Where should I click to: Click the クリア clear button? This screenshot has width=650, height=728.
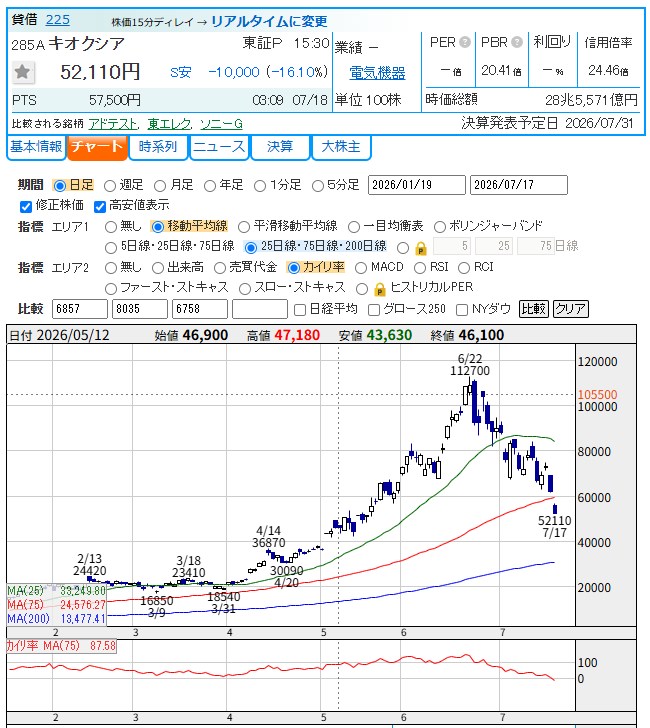click(x=571, y=309)
